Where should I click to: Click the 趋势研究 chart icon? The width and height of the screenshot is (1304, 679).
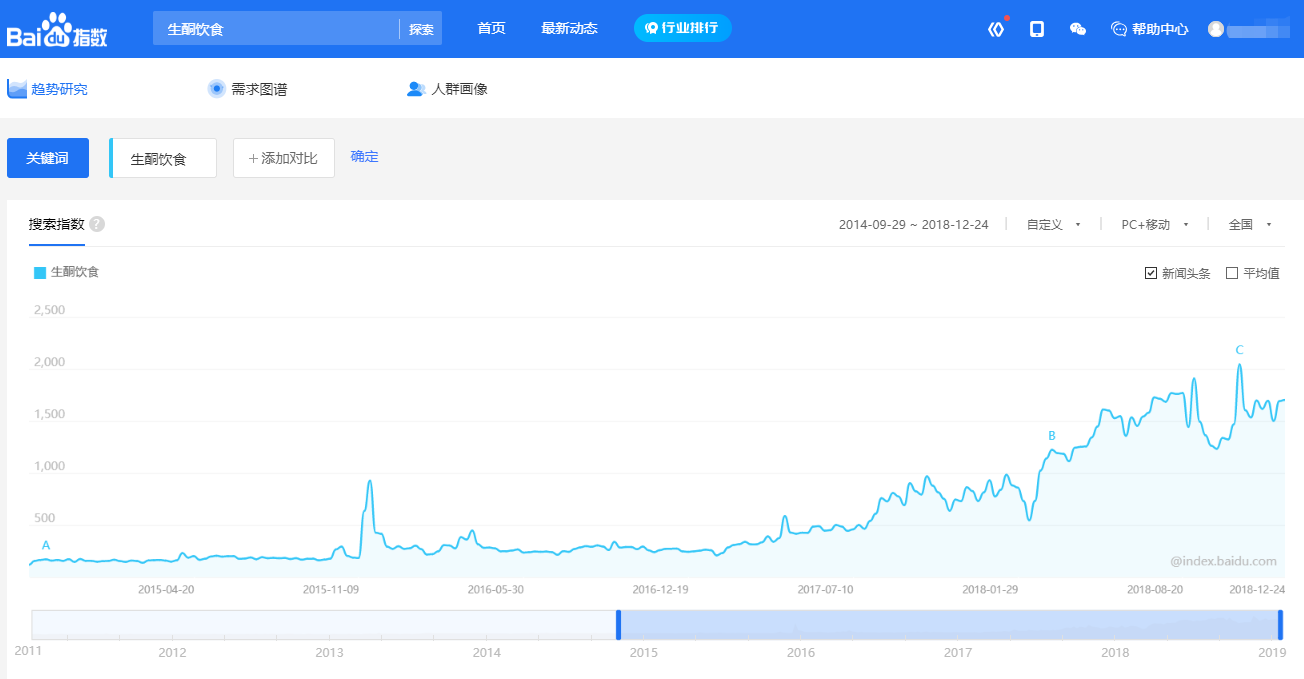click(17, 89)
